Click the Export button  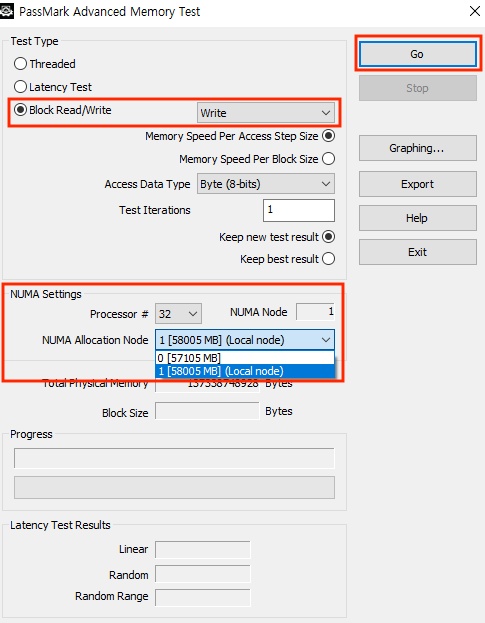(418, 184)
